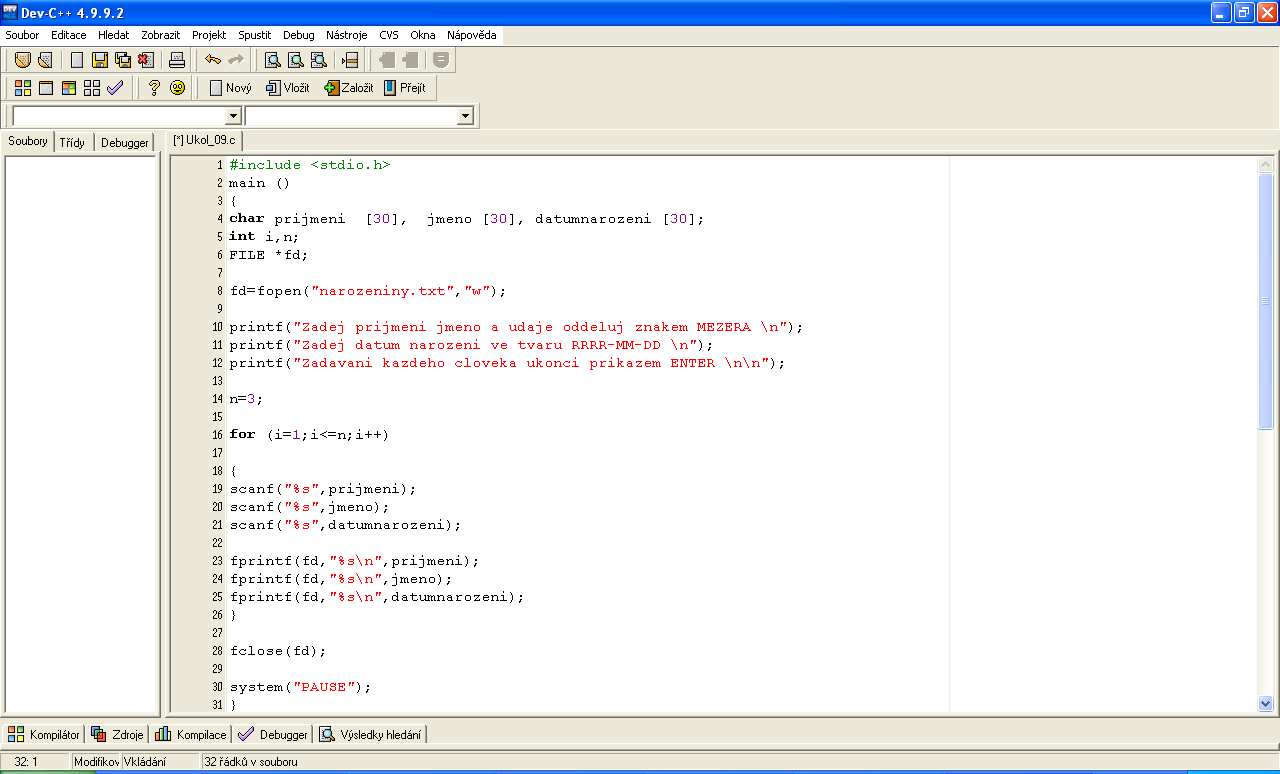The image size is (1280, 774).
Task: Click the Založit bookmark button
Action: point(349,88)
